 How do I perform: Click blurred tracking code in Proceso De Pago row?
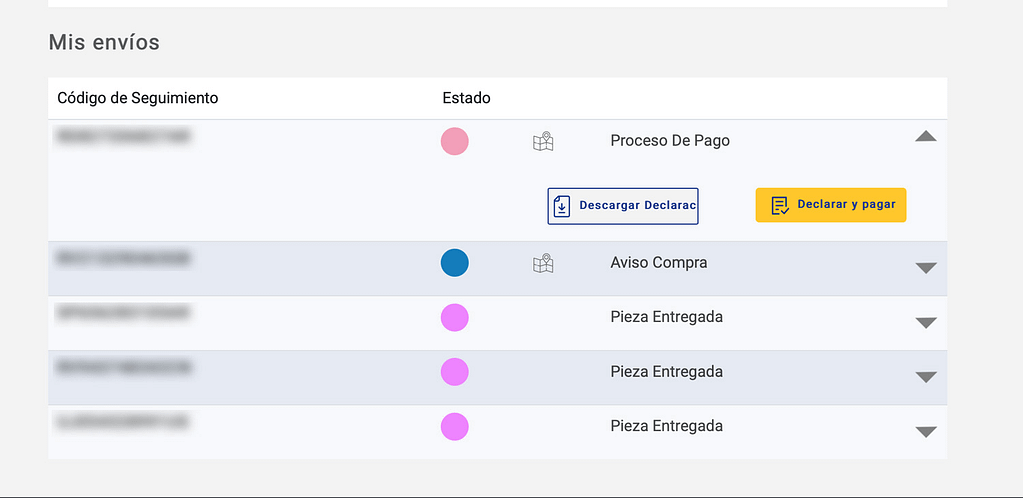tap(123, 136)
